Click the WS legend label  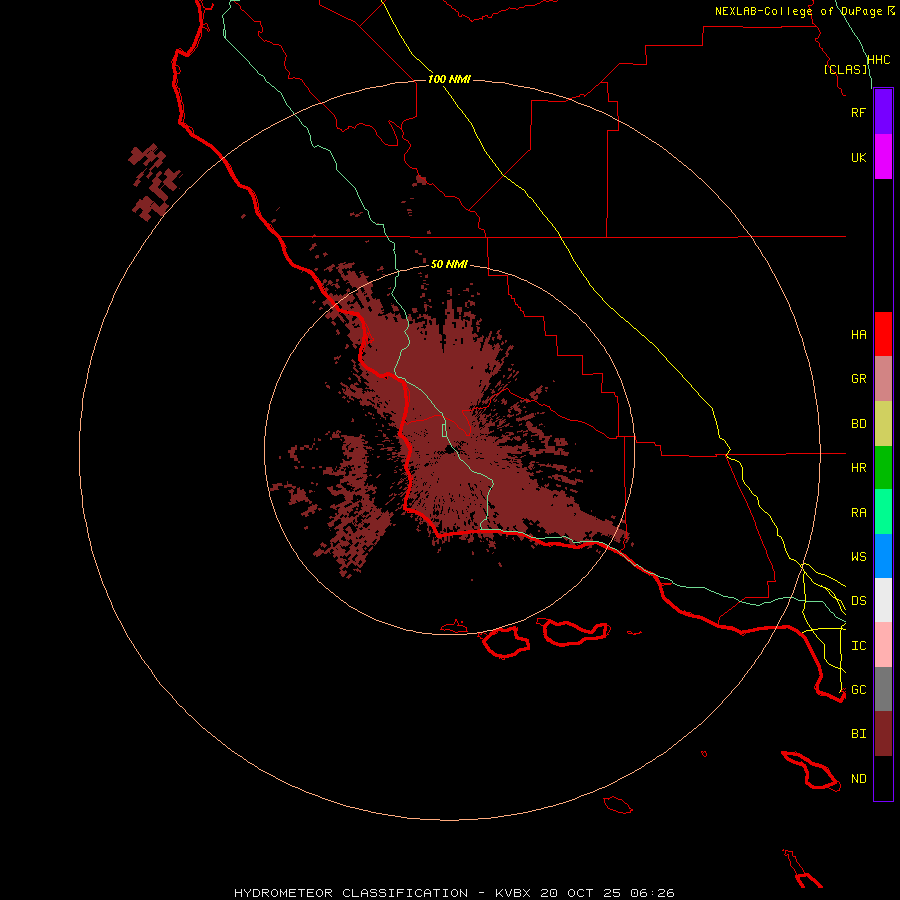coord(858,557)
